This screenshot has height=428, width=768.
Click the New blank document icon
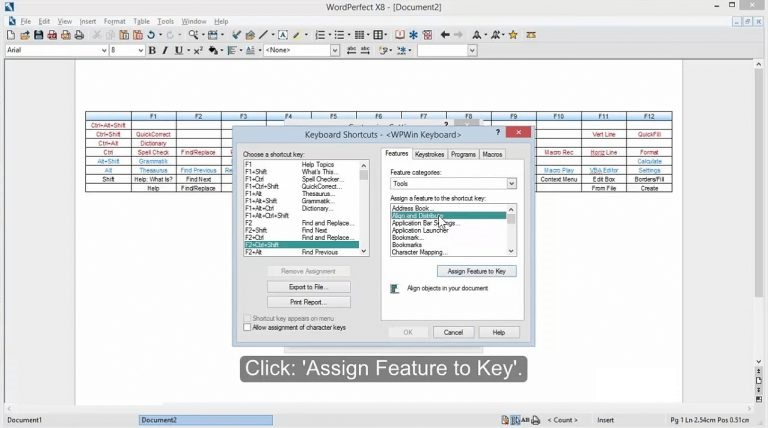(11, 35)
